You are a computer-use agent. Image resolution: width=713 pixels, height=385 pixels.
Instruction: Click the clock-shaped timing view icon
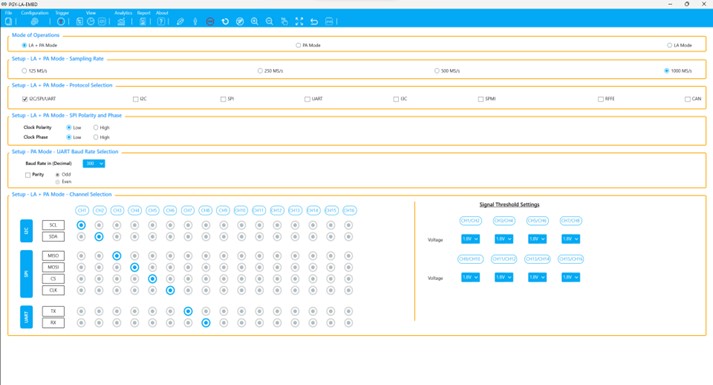tap(91, 21)
